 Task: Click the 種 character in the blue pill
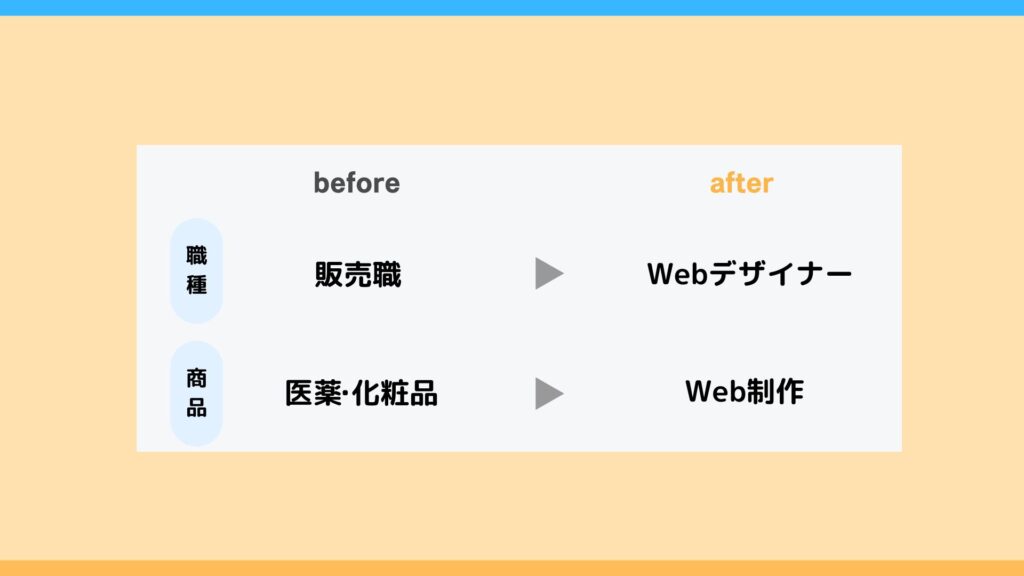tap(197, 285)
